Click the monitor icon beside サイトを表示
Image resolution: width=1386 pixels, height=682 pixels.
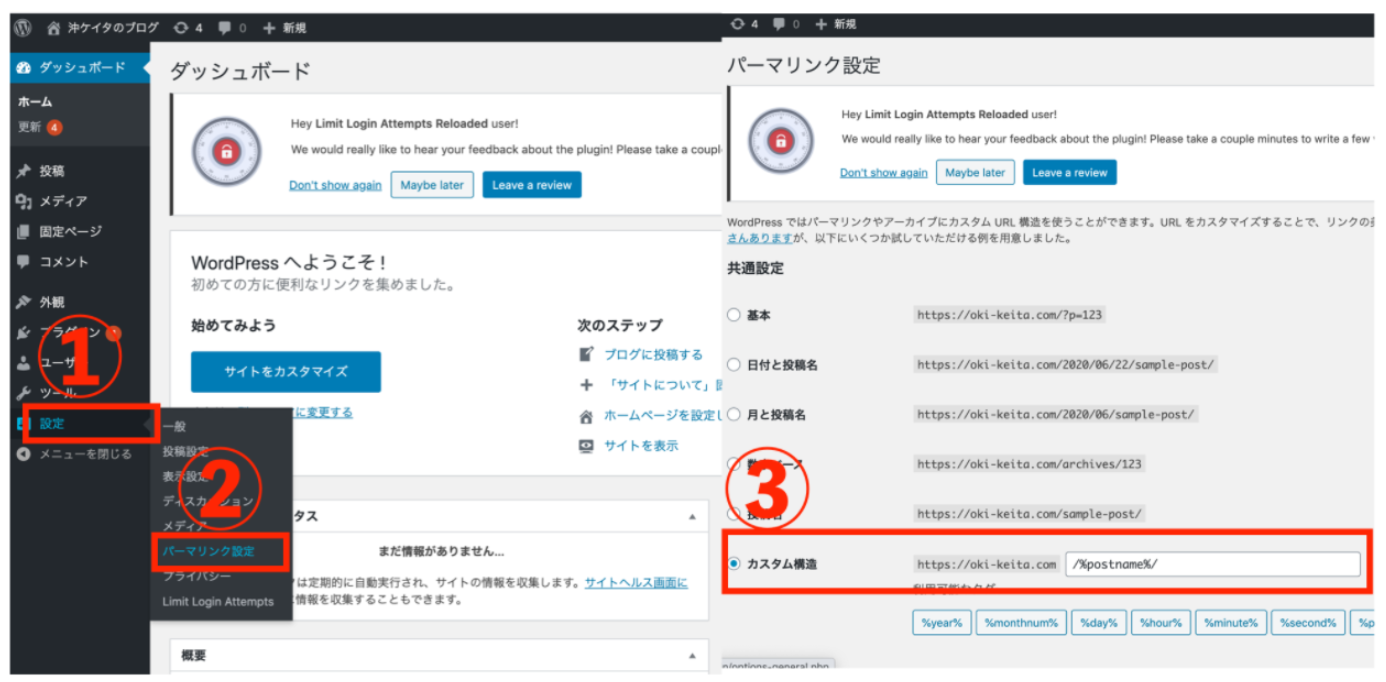point(587,446)
